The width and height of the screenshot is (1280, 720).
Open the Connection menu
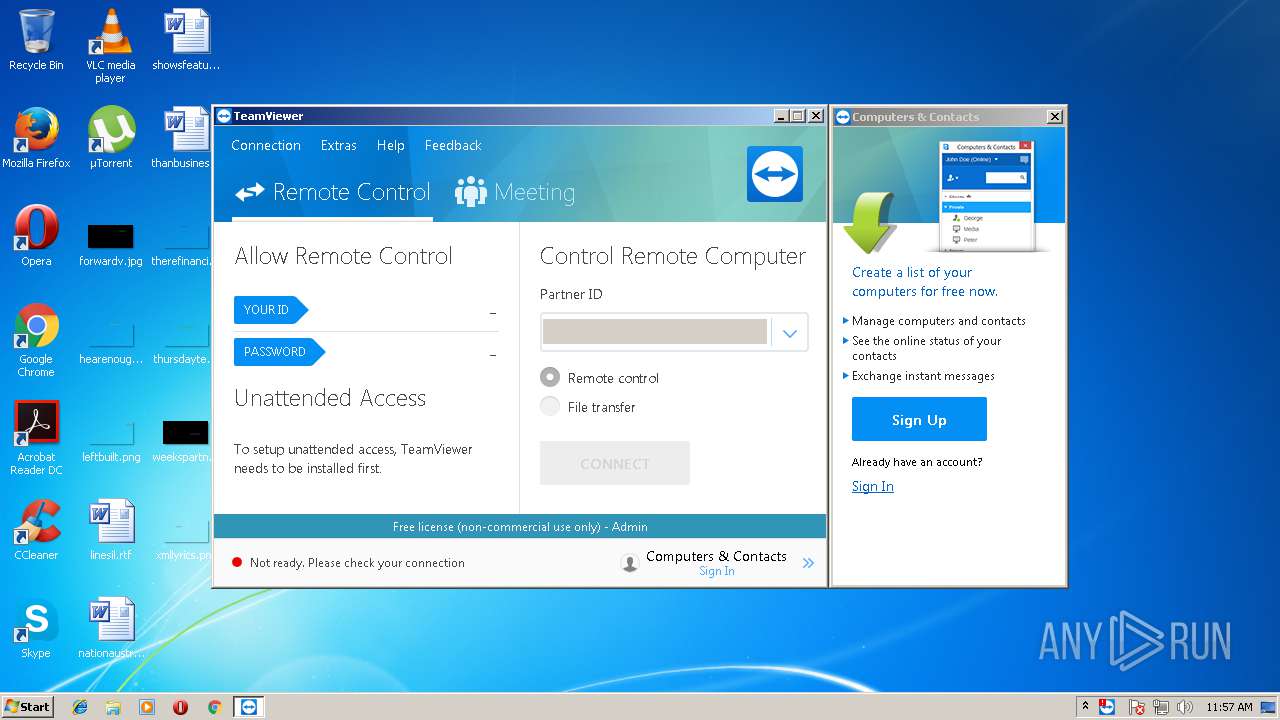266,146
